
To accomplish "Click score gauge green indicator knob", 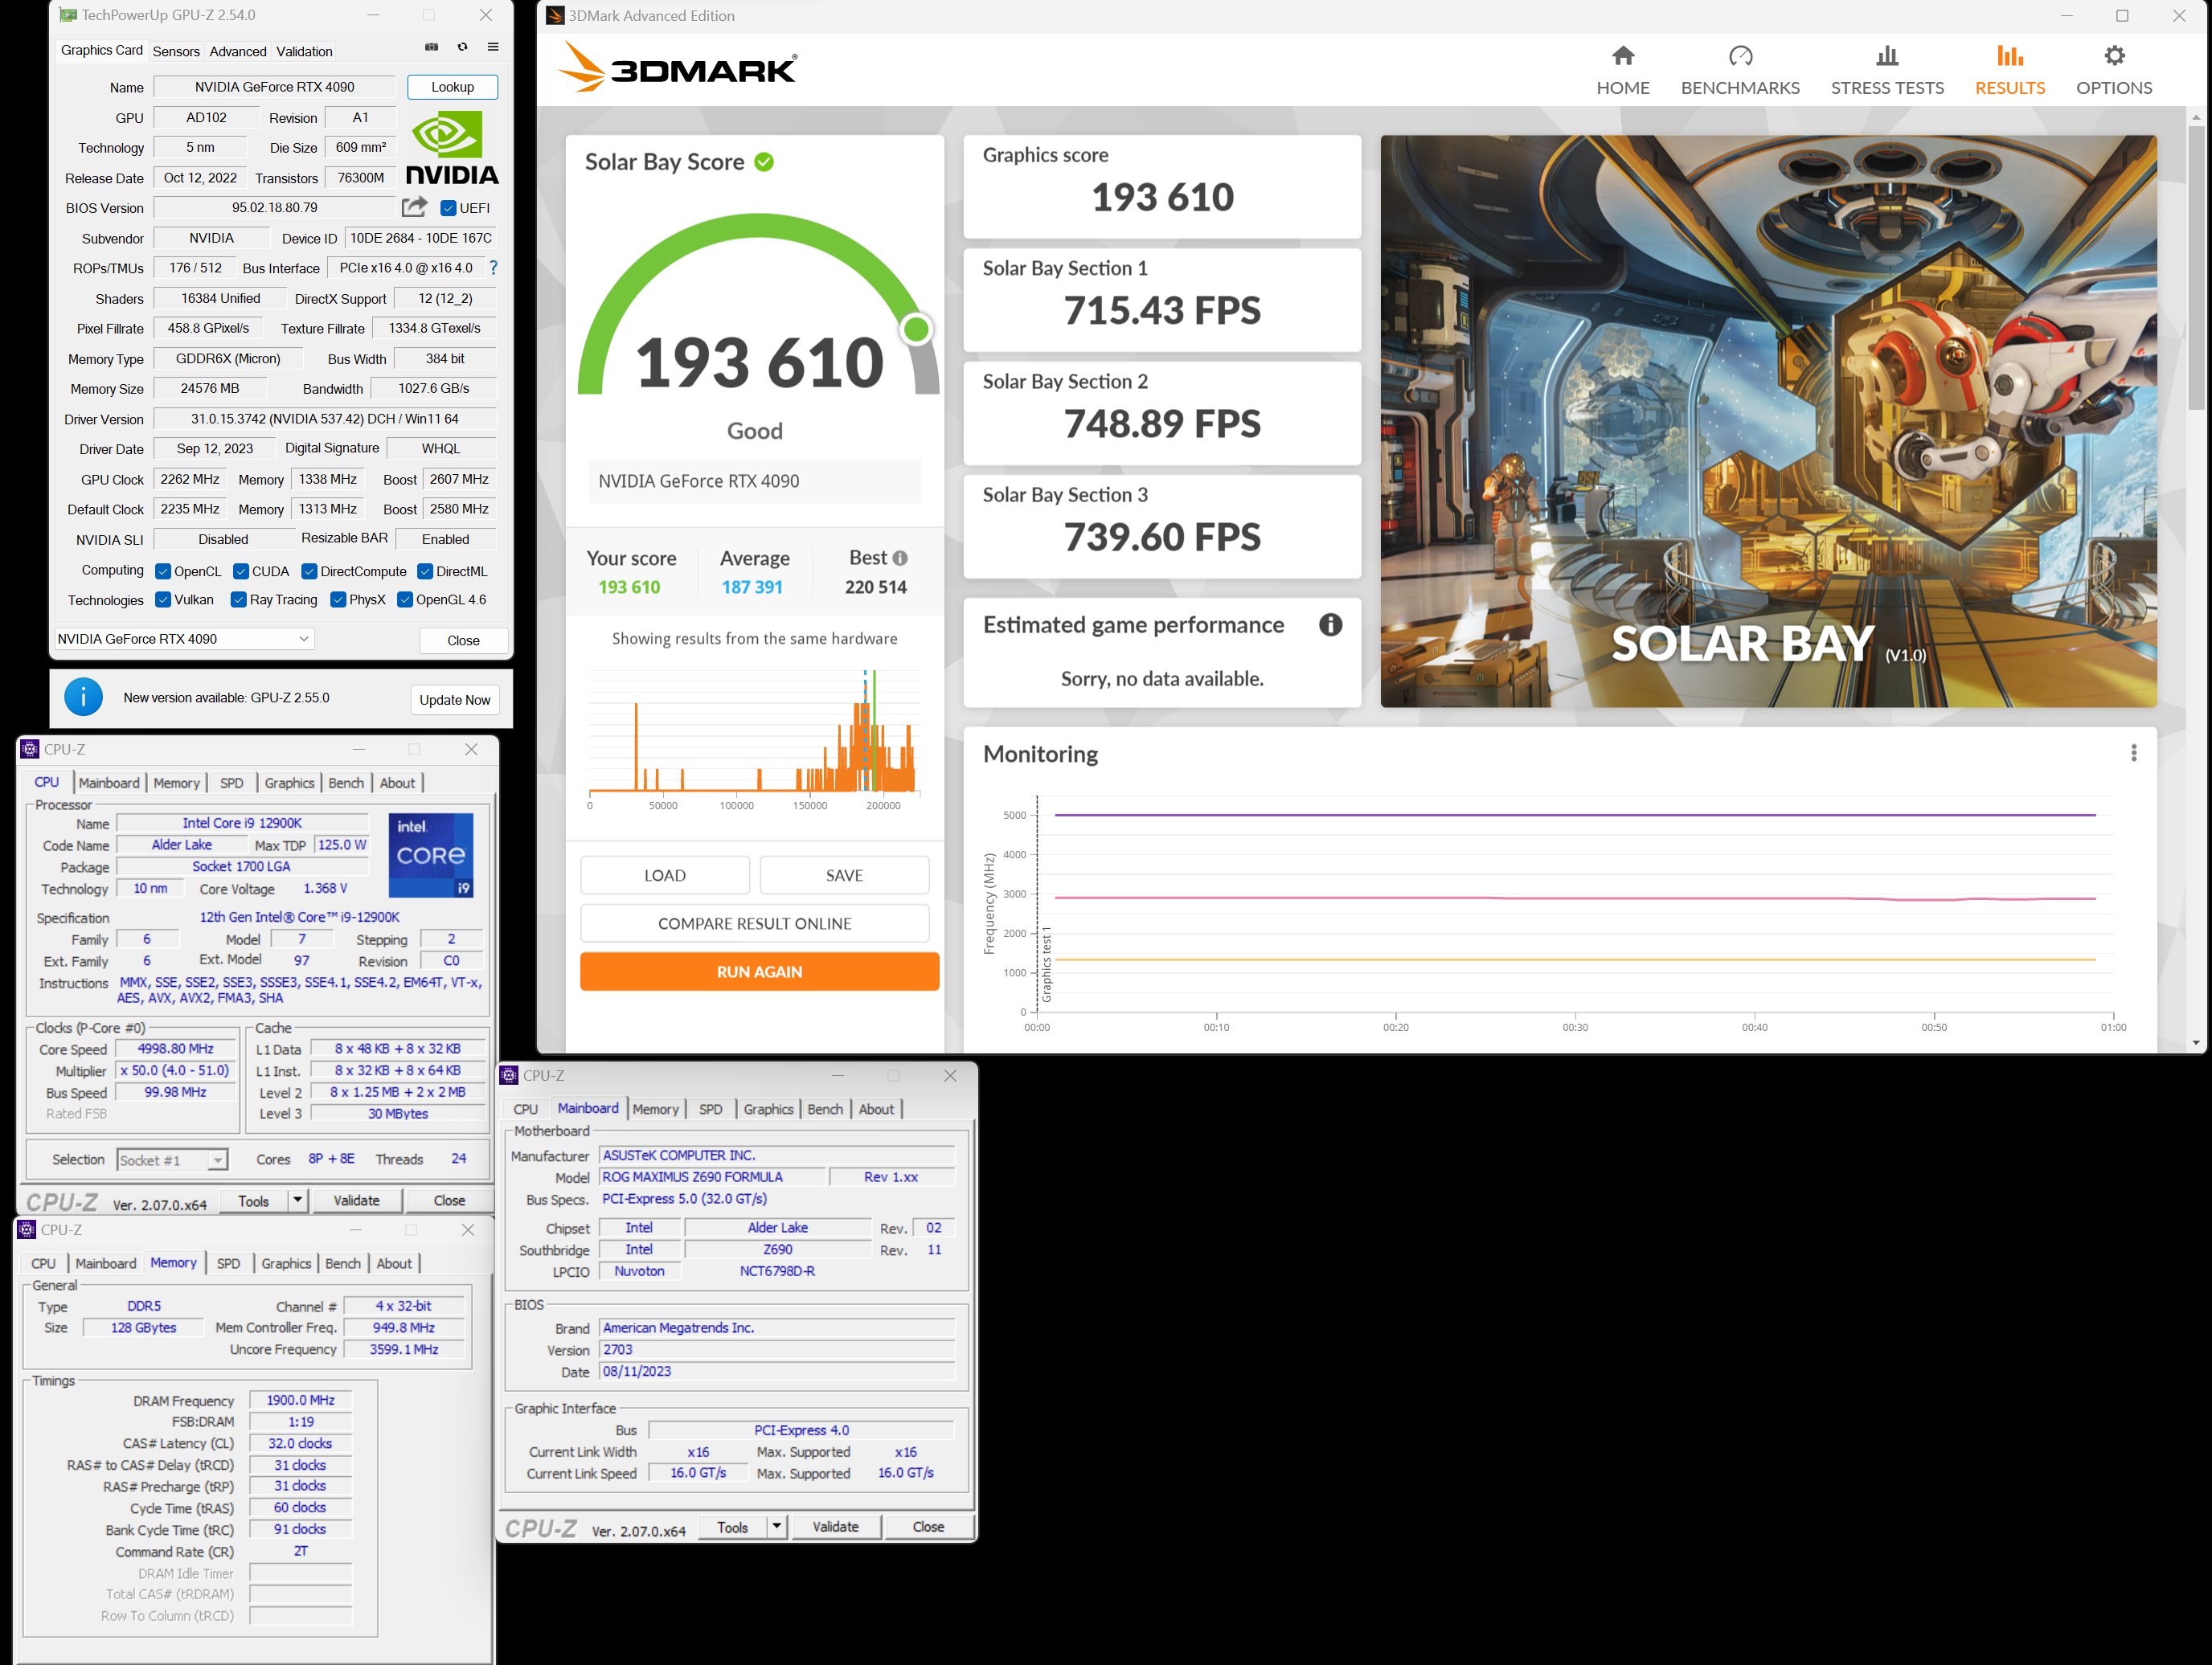I will 916,329.
